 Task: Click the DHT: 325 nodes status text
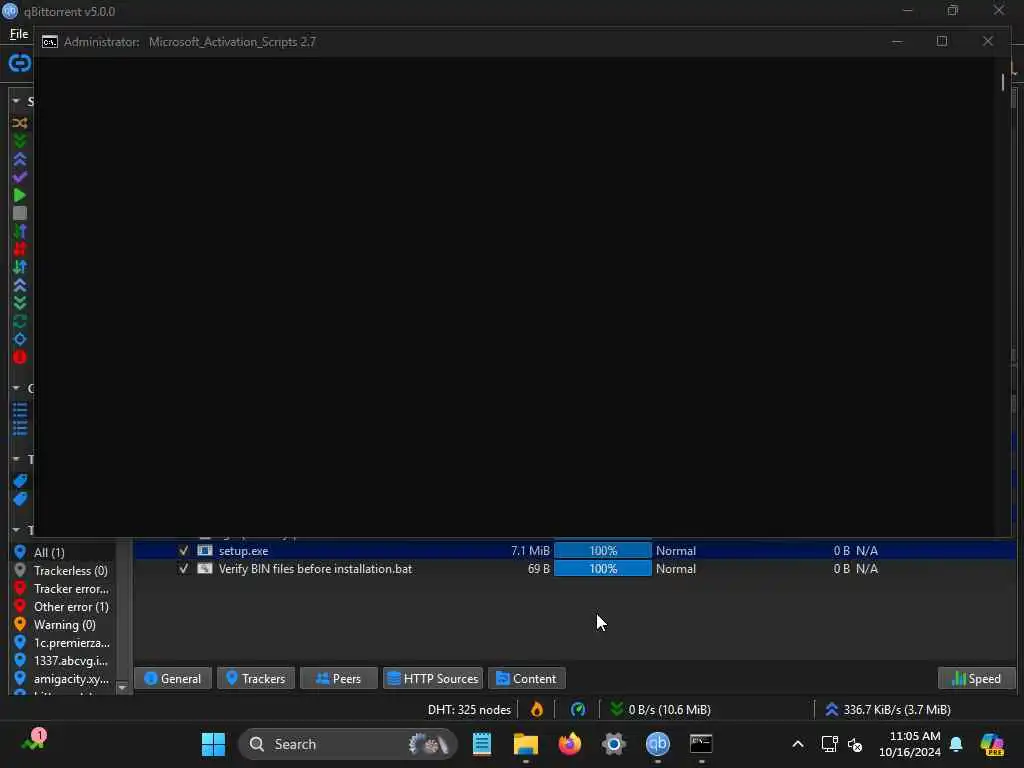[469, 709]
